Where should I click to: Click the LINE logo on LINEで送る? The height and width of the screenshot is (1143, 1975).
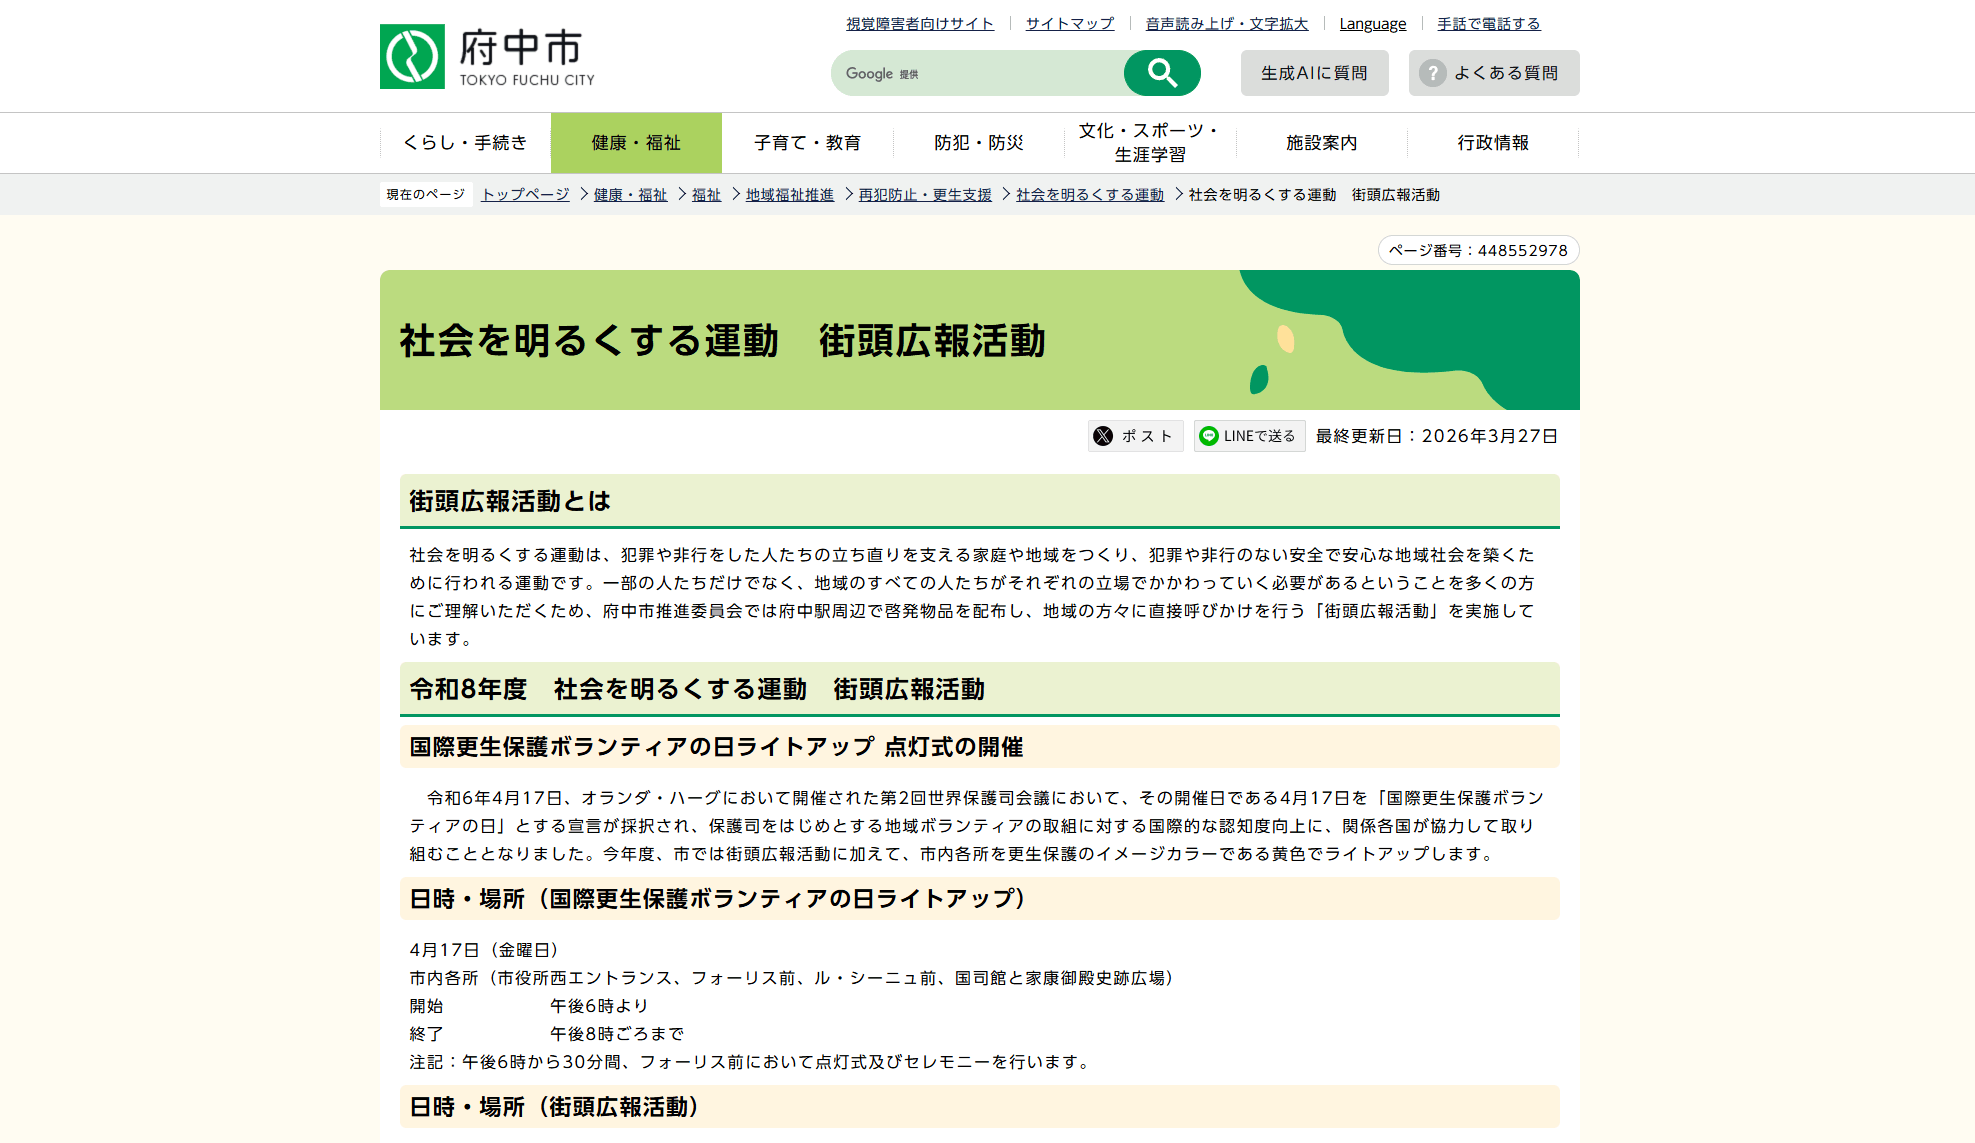pyautogui.click(x=1209, y=436)
